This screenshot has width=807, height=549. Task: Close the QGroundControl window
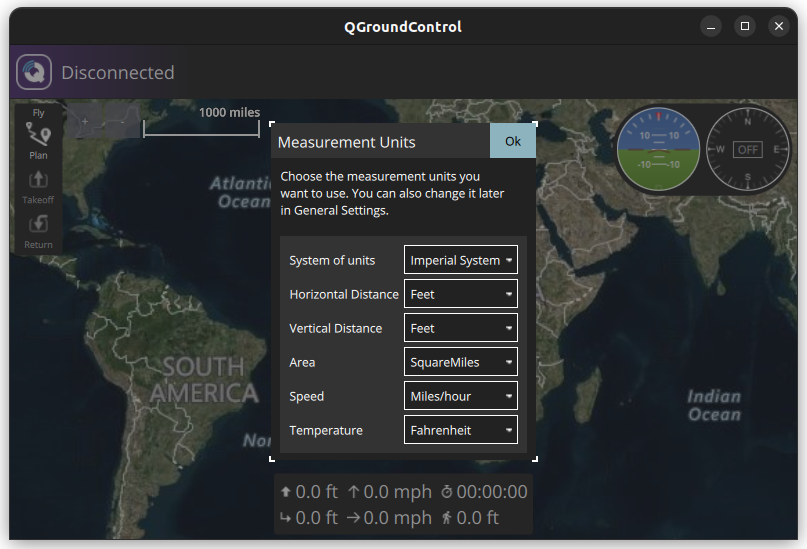779,26
